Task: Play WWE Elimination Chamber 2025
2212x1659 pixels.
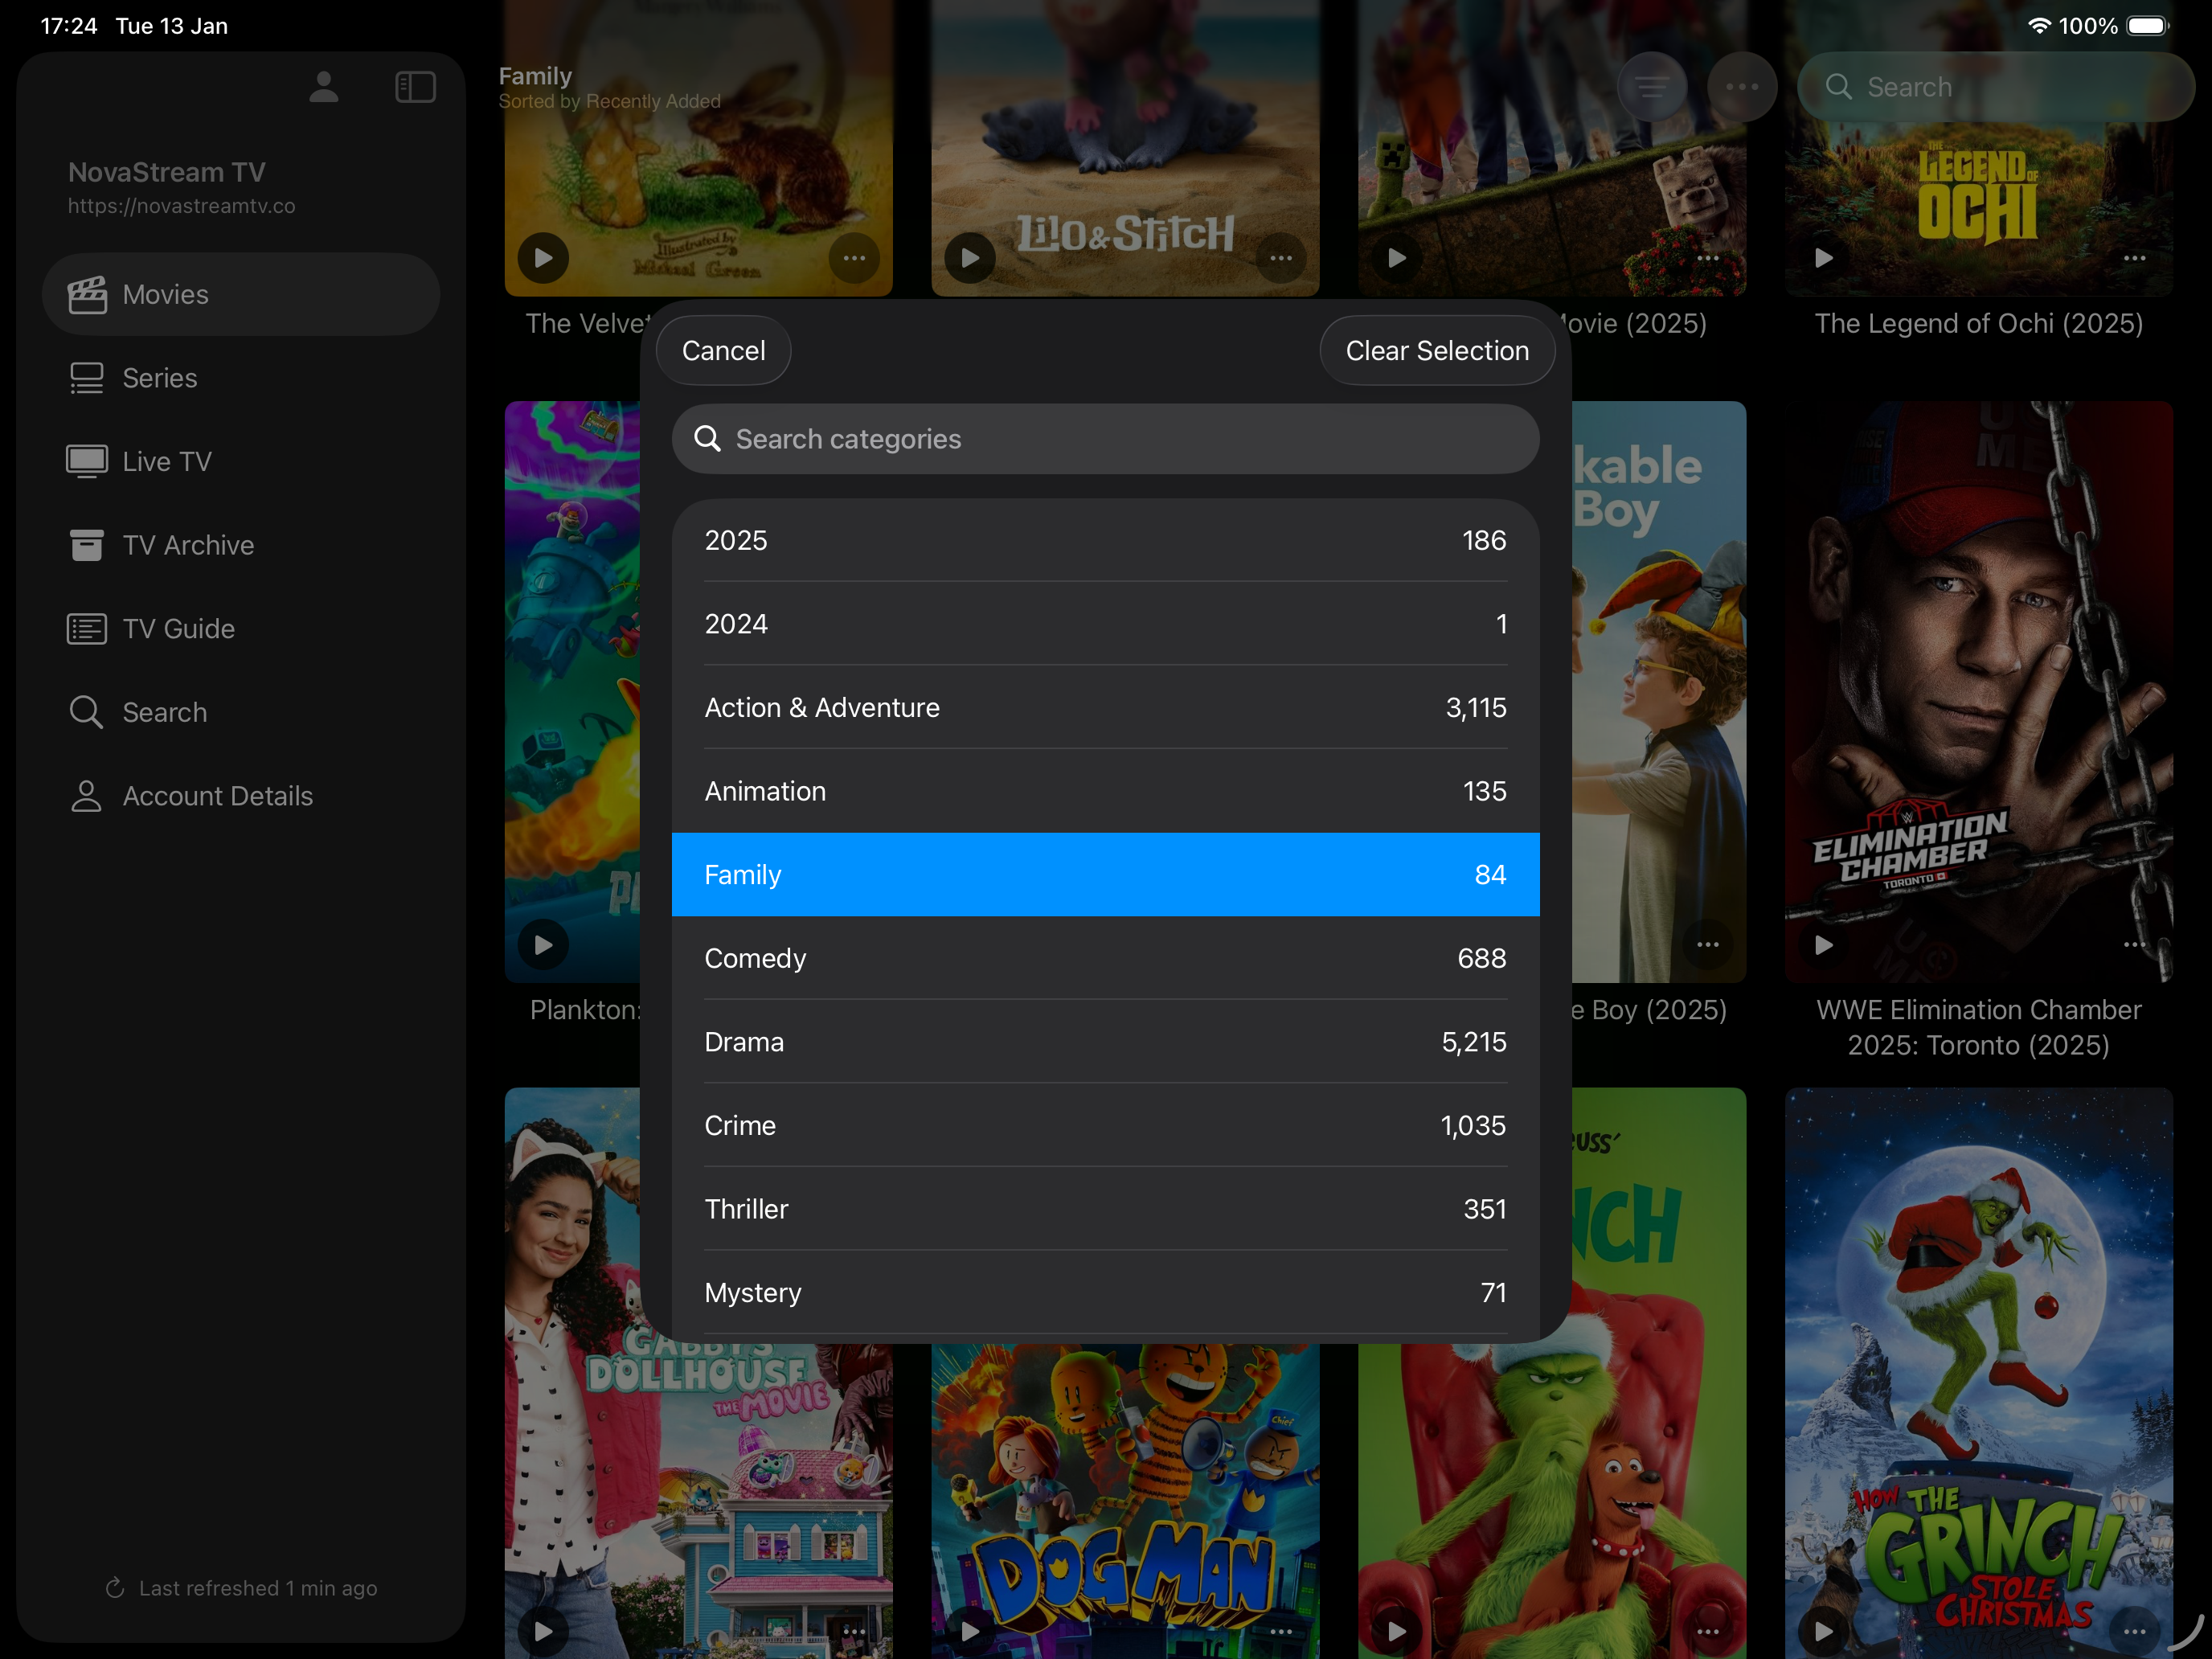Action: click(1824, 945)
